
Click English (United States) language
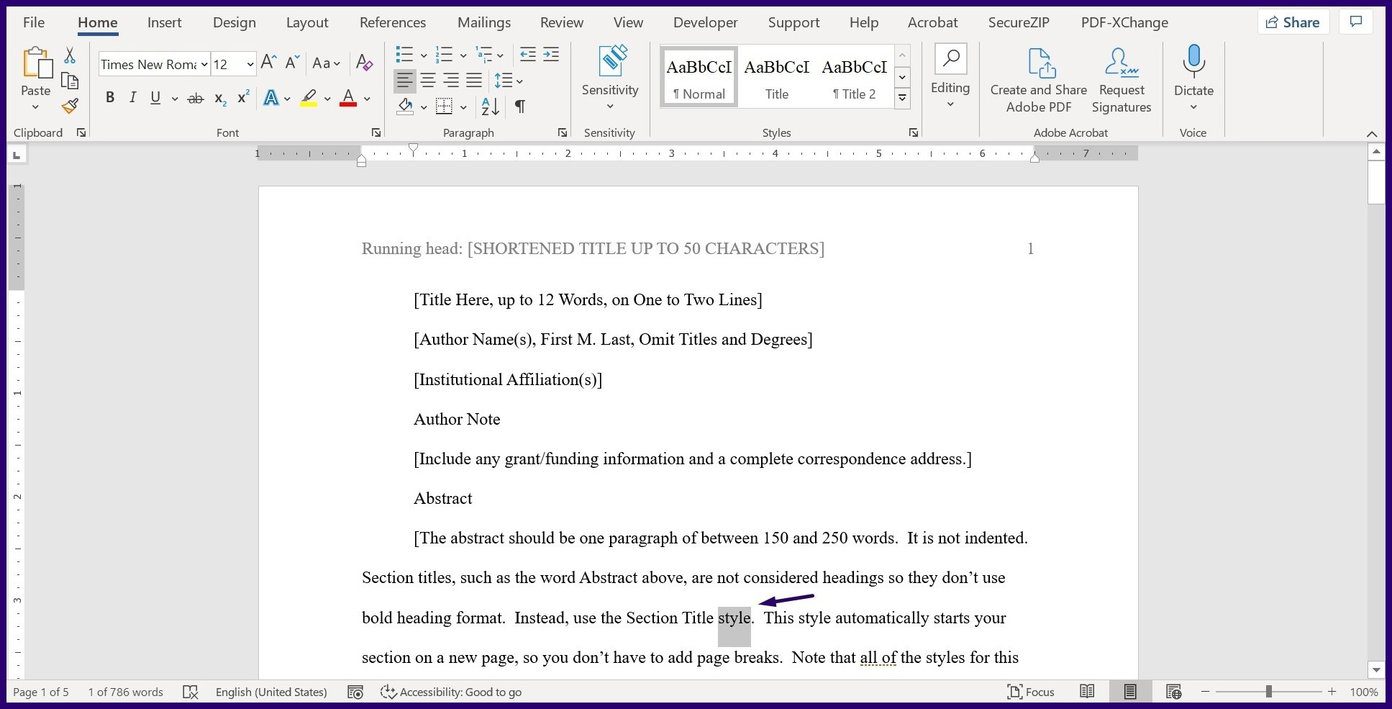point(271,692)
